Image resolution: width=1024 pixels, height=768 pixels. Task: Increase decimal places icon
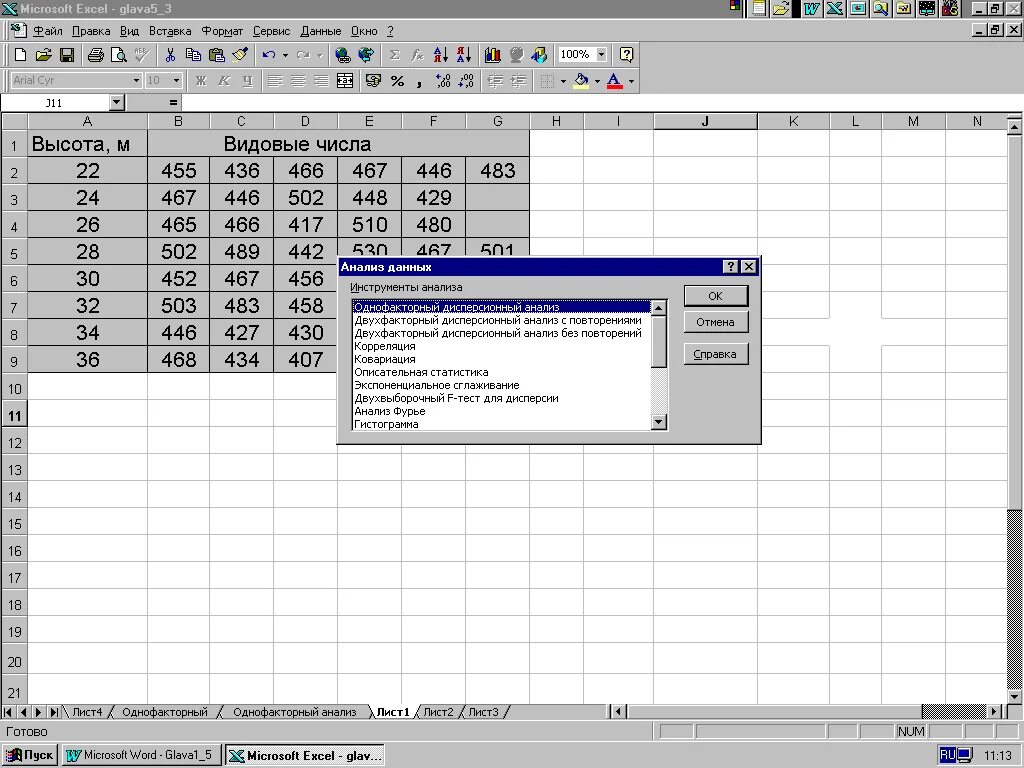(443, 81)
